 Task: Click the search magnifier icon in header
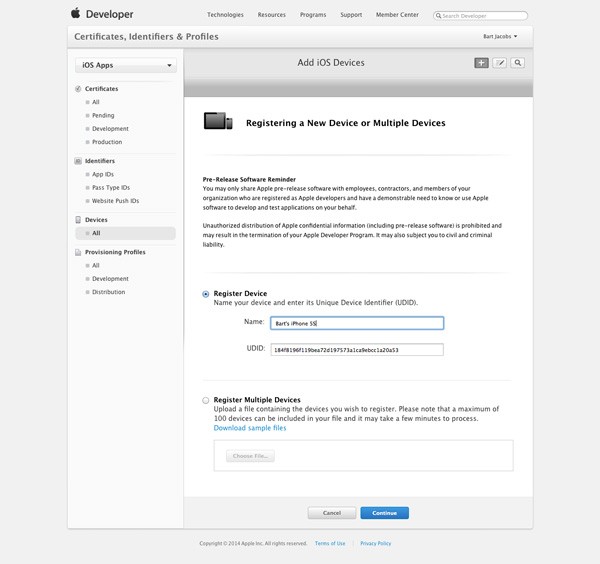tap(517, 63)
